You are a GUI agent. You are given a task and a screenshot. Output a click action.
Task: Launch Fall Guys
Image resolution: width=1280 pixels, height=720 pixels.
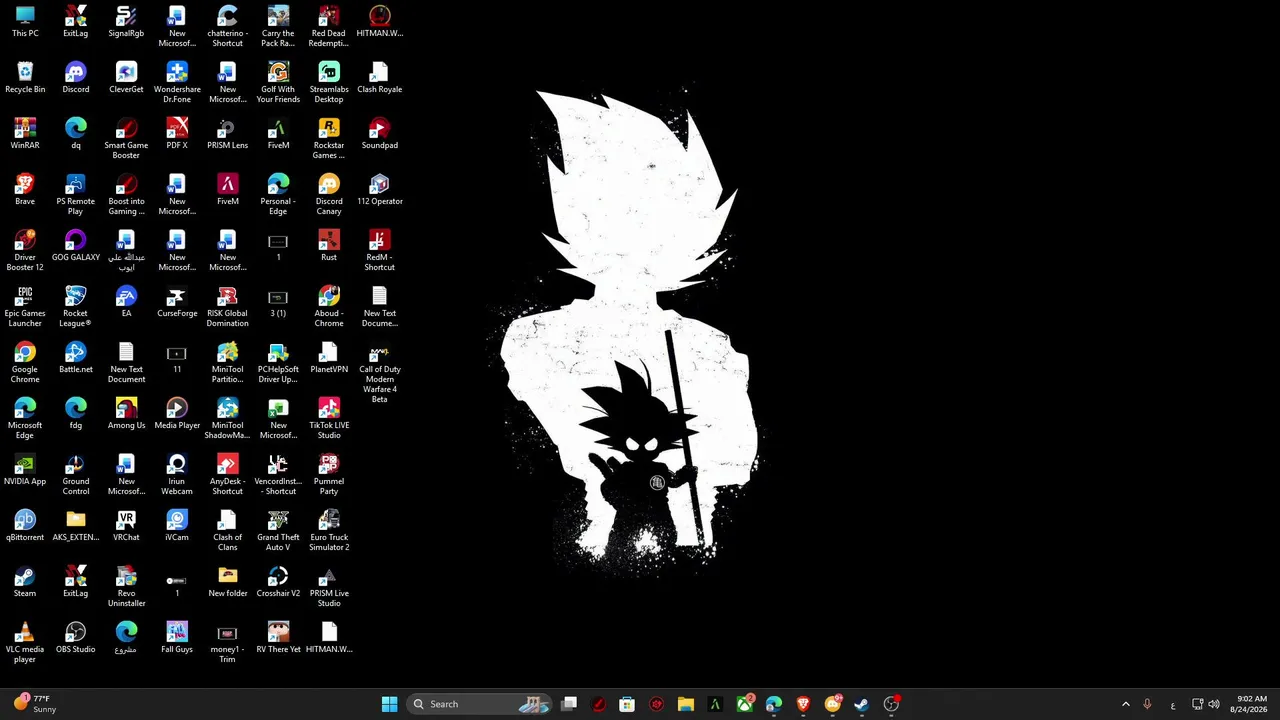tap(177, 638)
